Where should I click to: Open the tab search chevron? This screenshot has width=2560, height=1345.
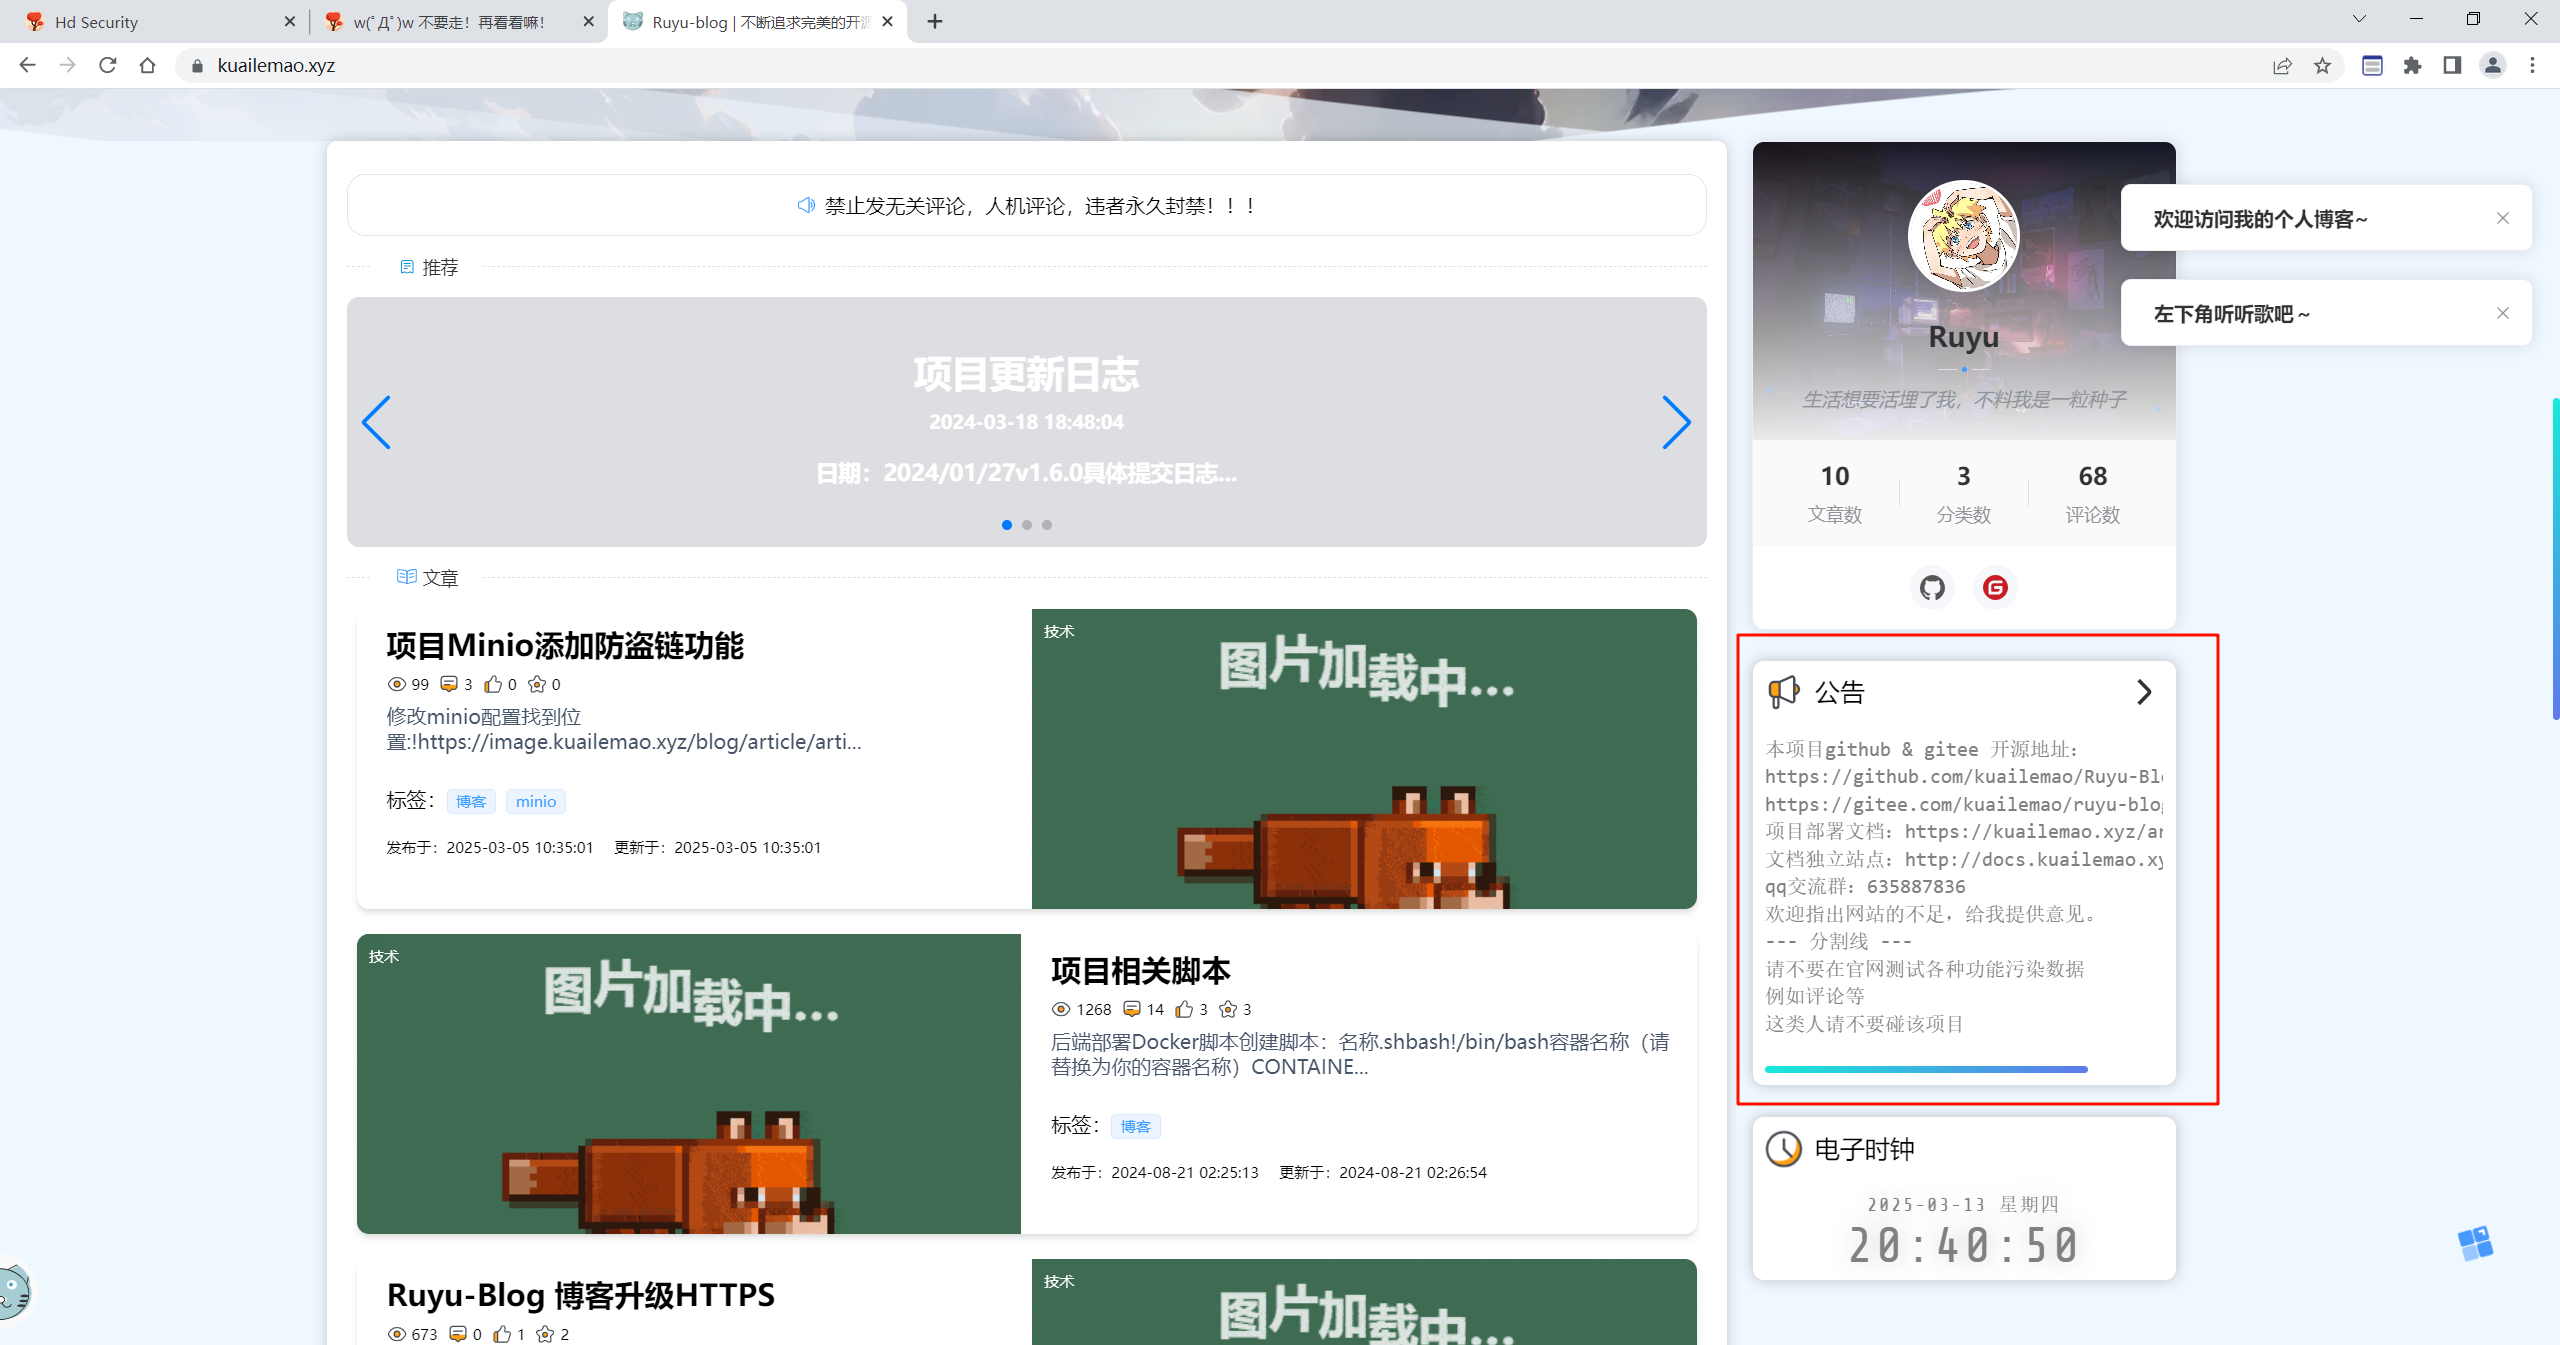click(2359, 19)
